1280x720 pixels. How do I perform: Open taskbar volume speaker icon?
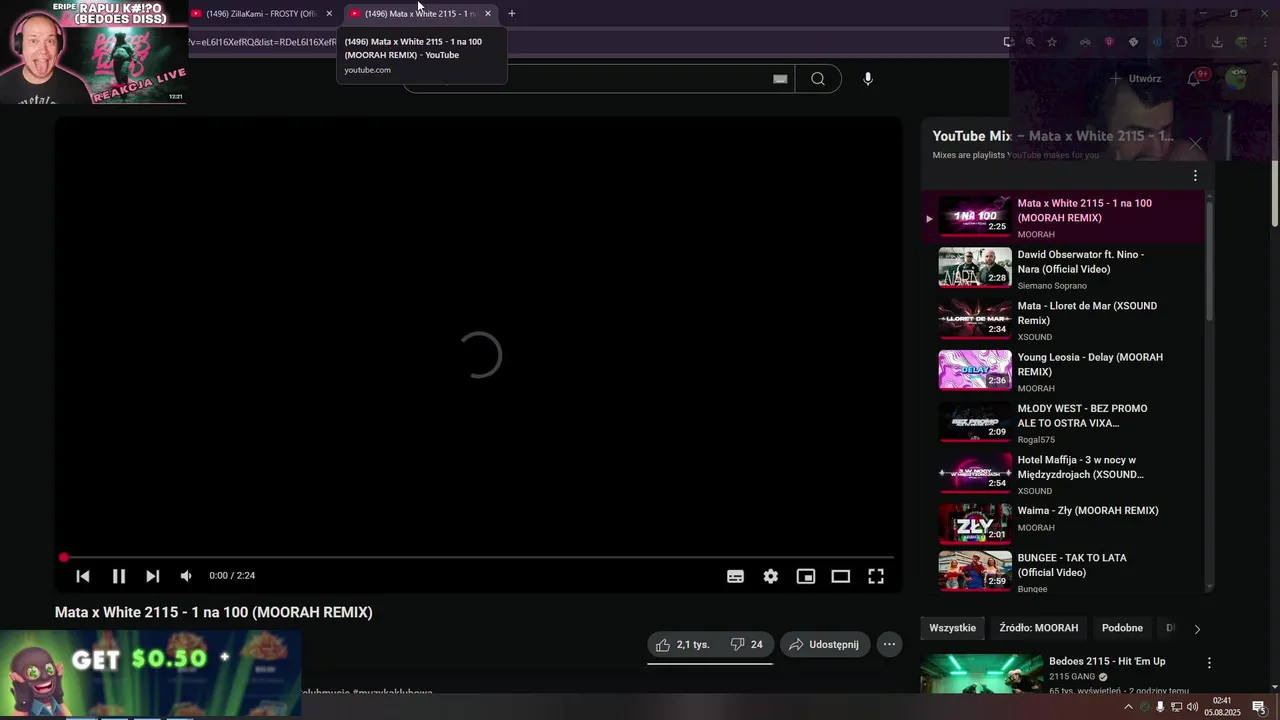tap(1192, 707)
